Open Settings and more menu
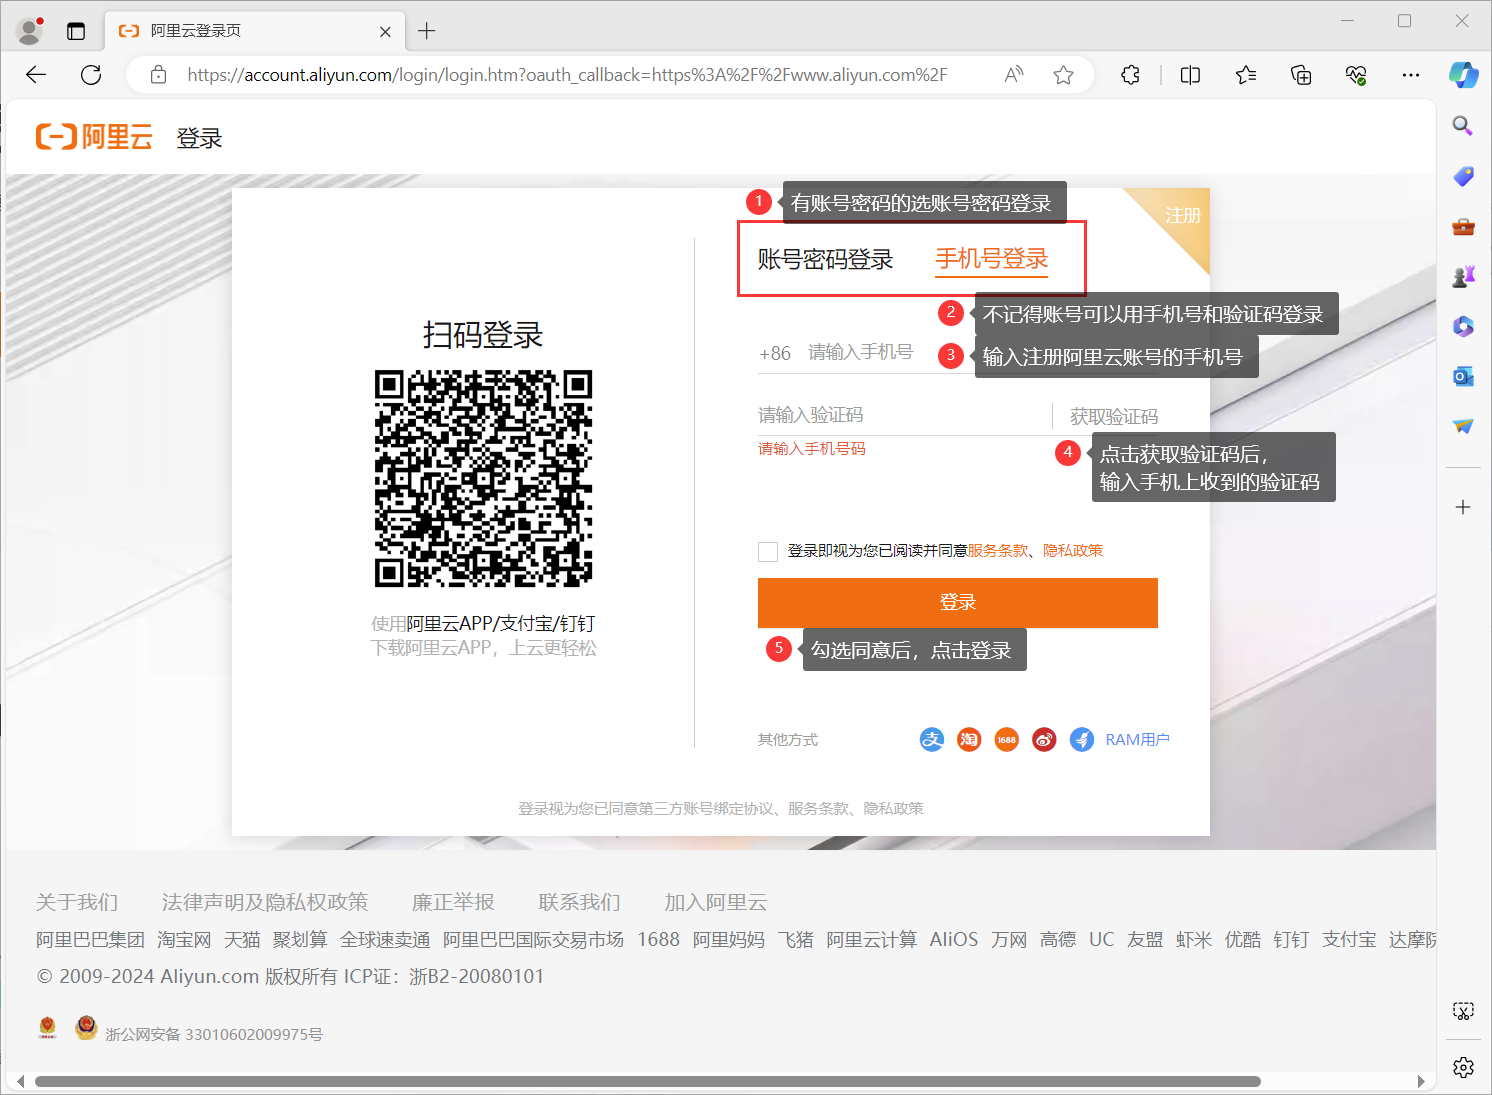 click(x=1411, y=75)
